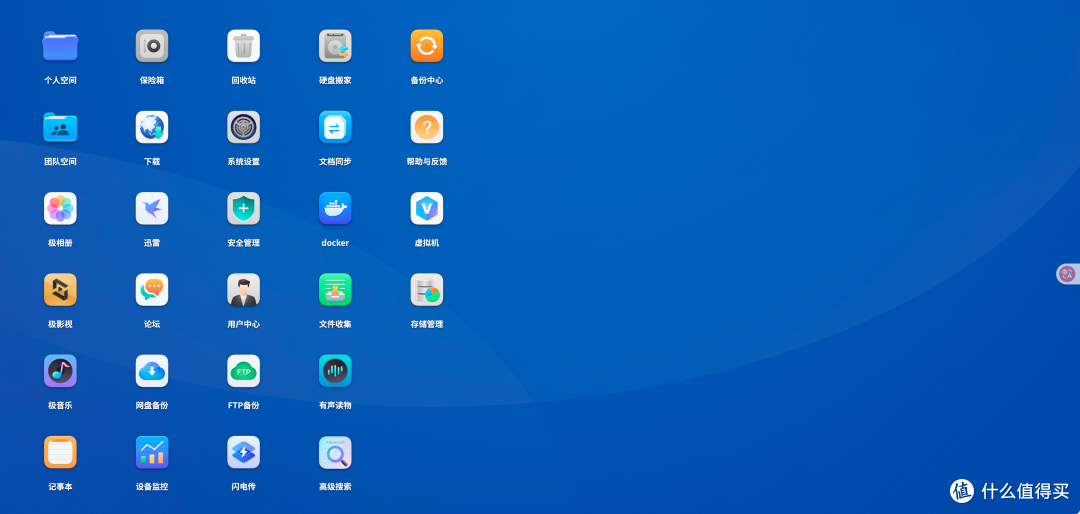Open the 迅雷 Xunlei app
The width and height of the screenshot is (1080, 514).
point(152,209)
